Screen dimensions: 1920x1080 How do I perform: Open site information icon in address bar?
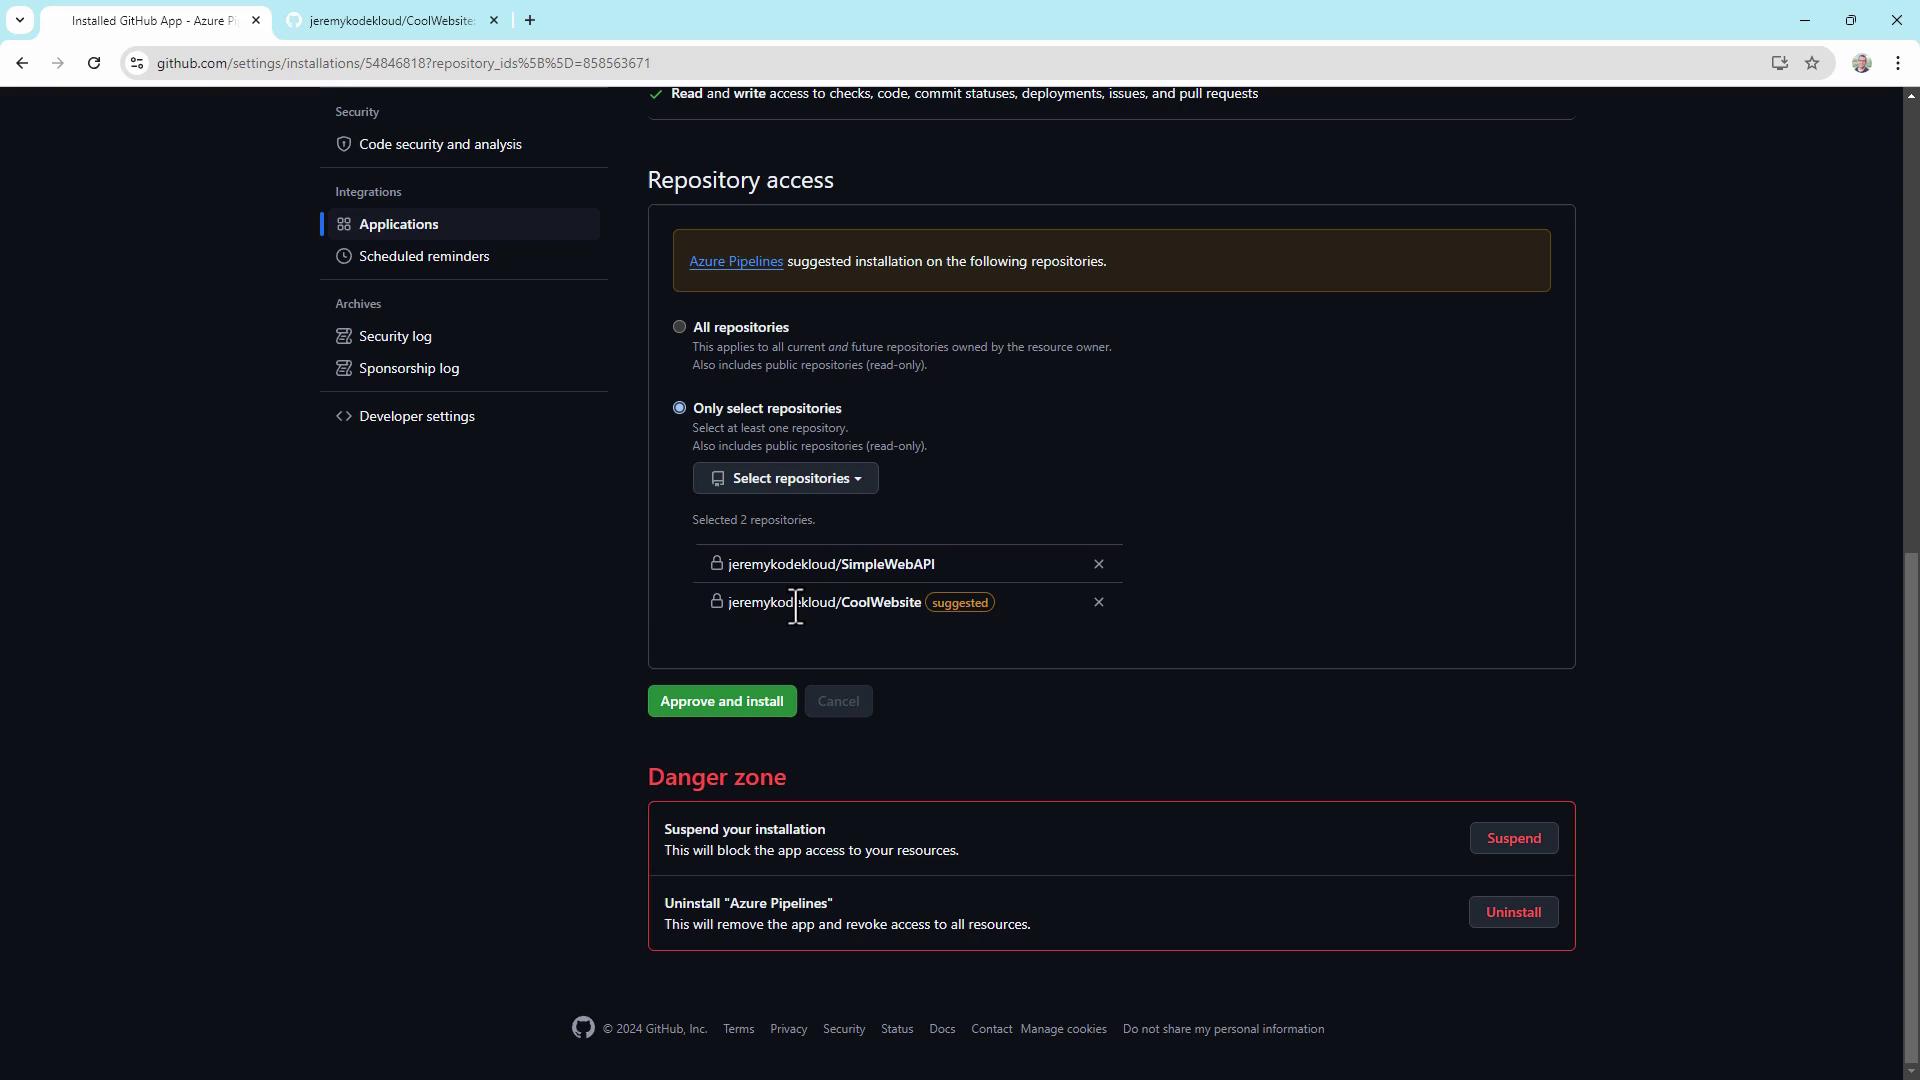(x=137, y=63)
